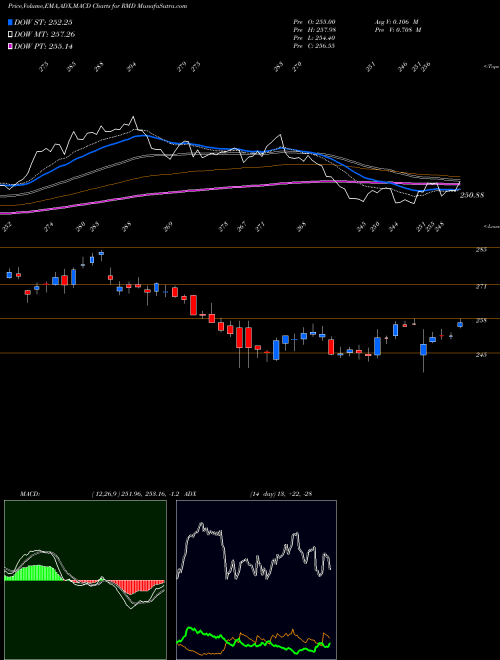Click the 'ADX' indicator heading
The image size is (500, 660).
(x=190, y=494)
